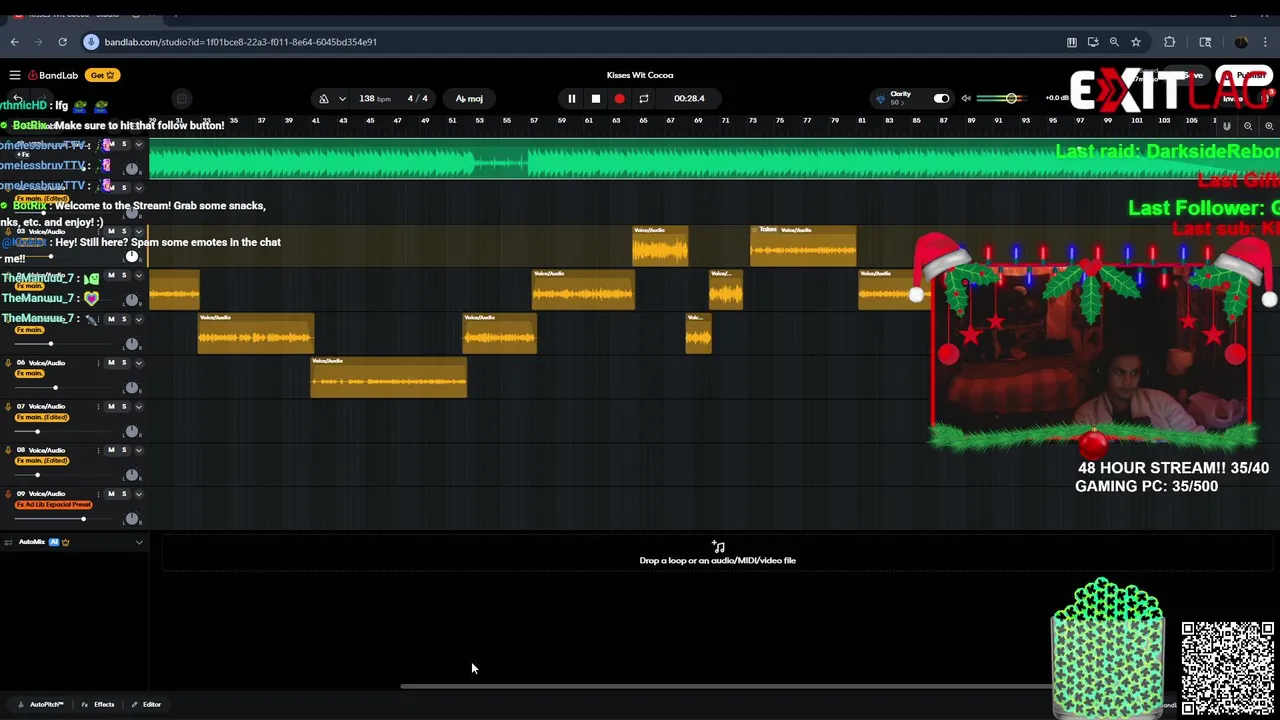
Task: Start recording with the red record button
Action: [x=619, y=98]
